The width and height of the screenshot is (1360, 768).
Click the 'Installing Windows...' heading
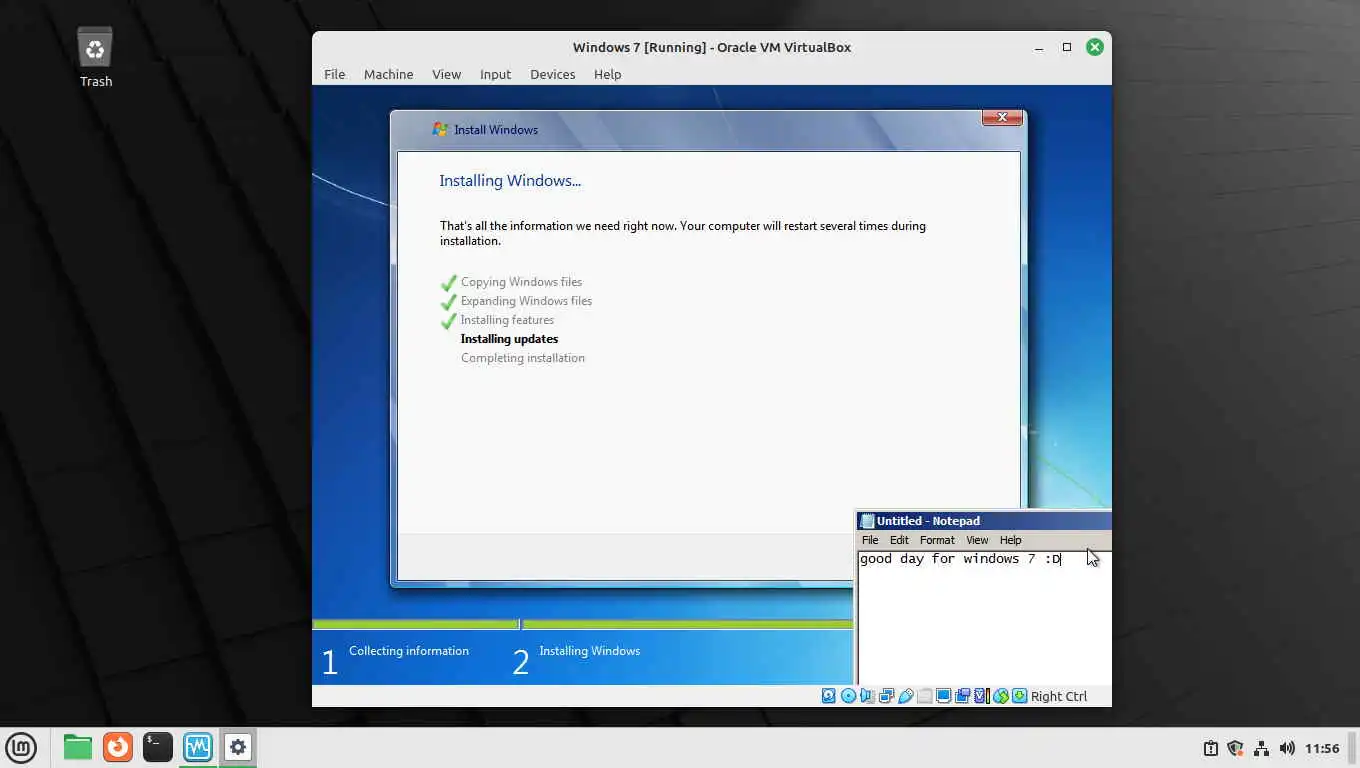tap(510, 181)
